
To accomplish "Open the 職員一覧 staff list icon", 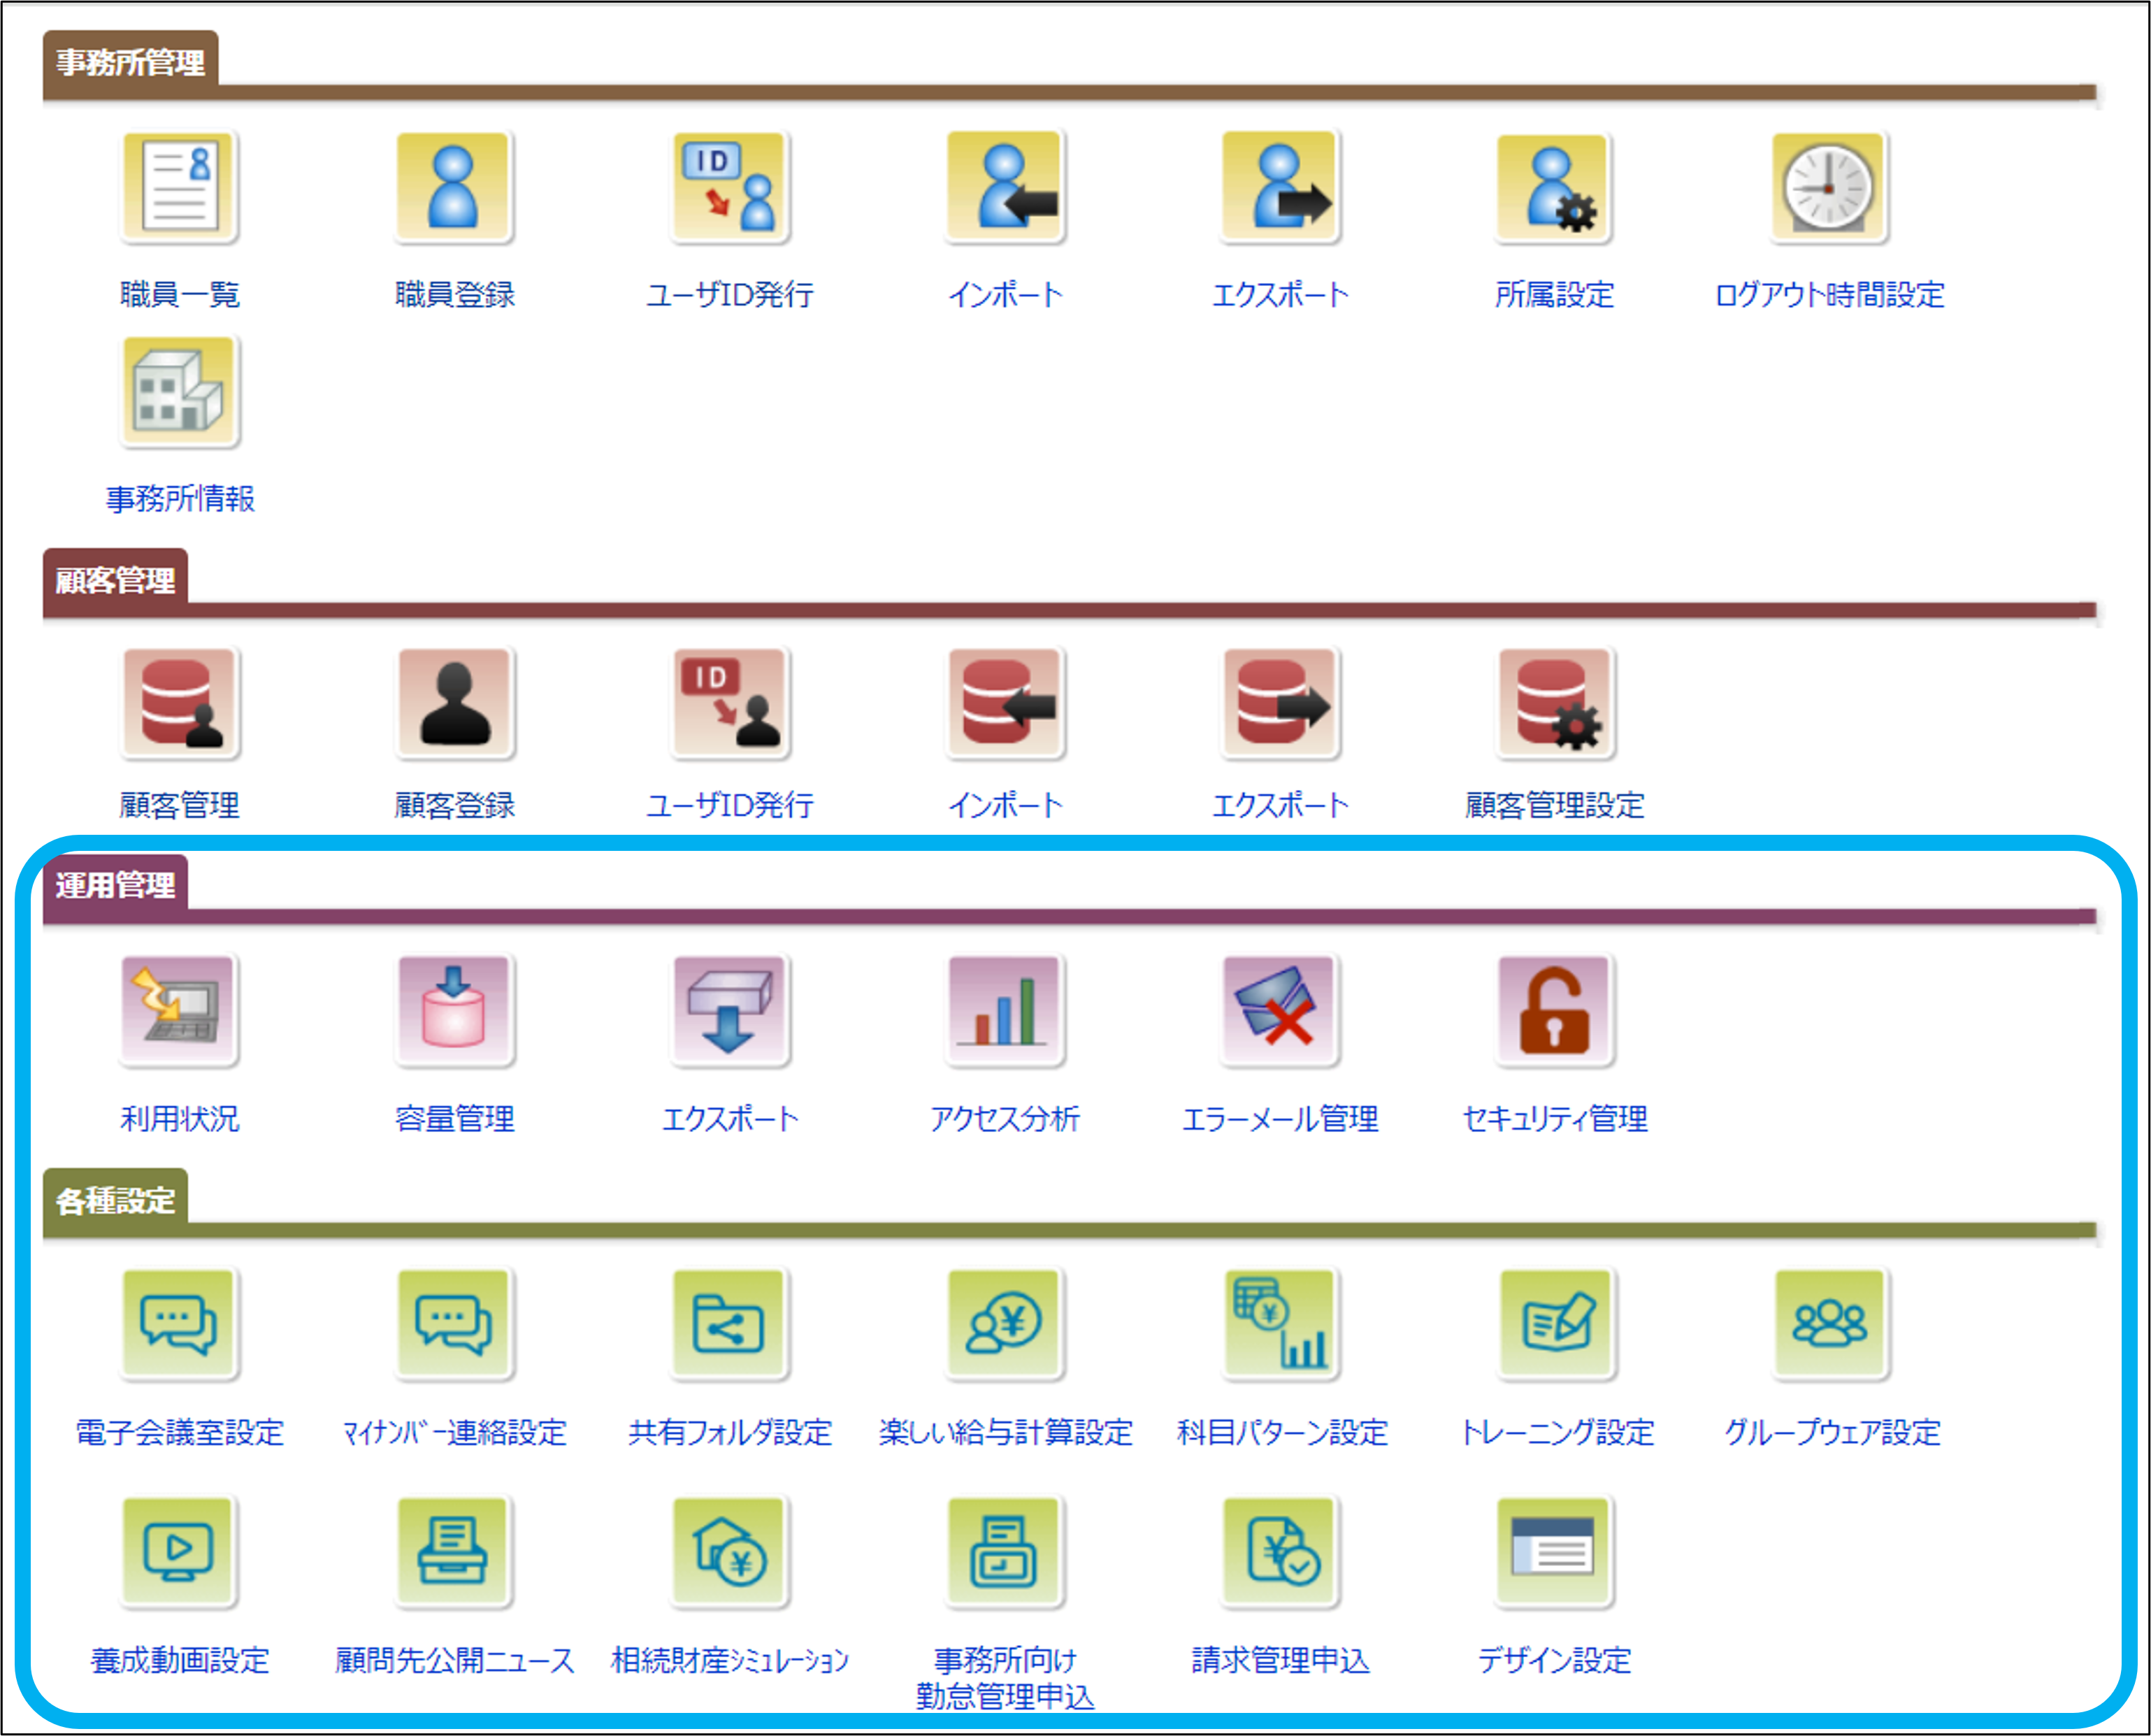I will 180,187.
